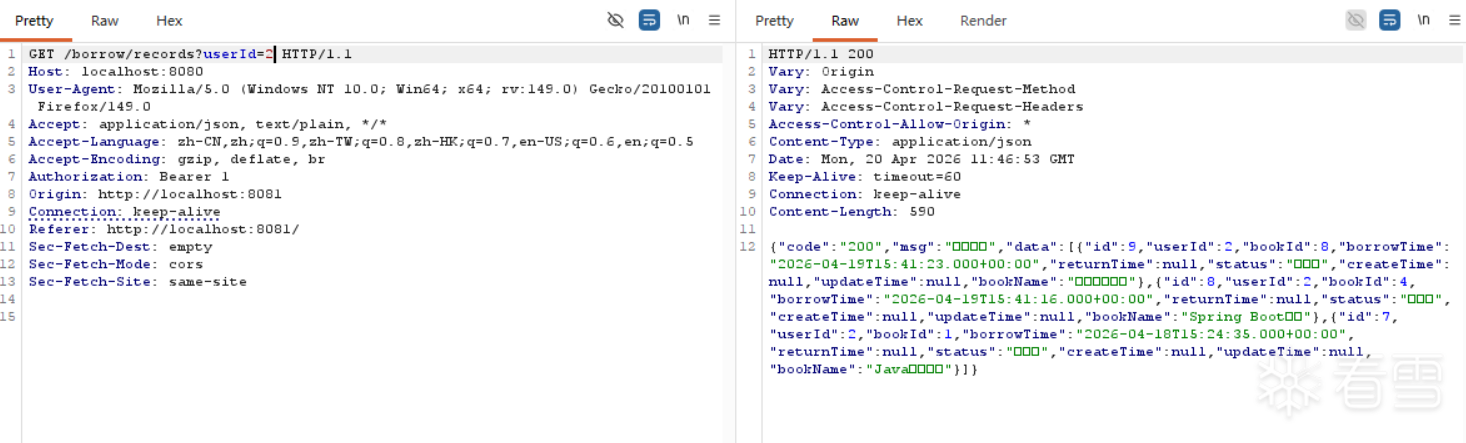Screen dimensions: 1466x443
Task: Toggle word wrap in request editor
Action: pos(649,20)
